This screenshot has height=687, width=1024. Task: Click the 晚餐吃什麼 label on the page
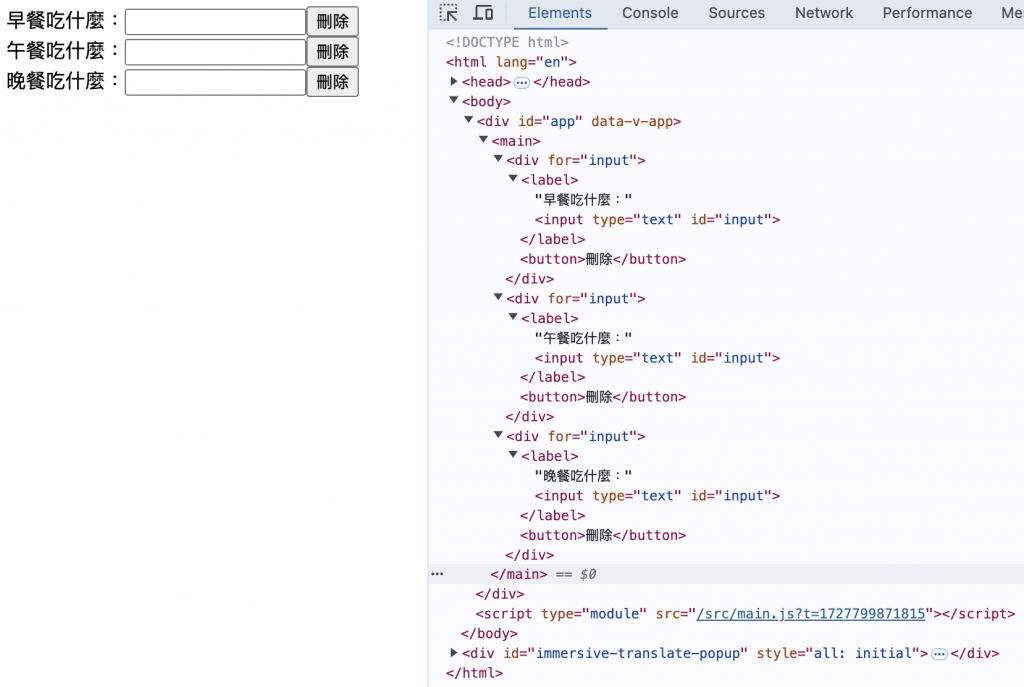point(63,81)
